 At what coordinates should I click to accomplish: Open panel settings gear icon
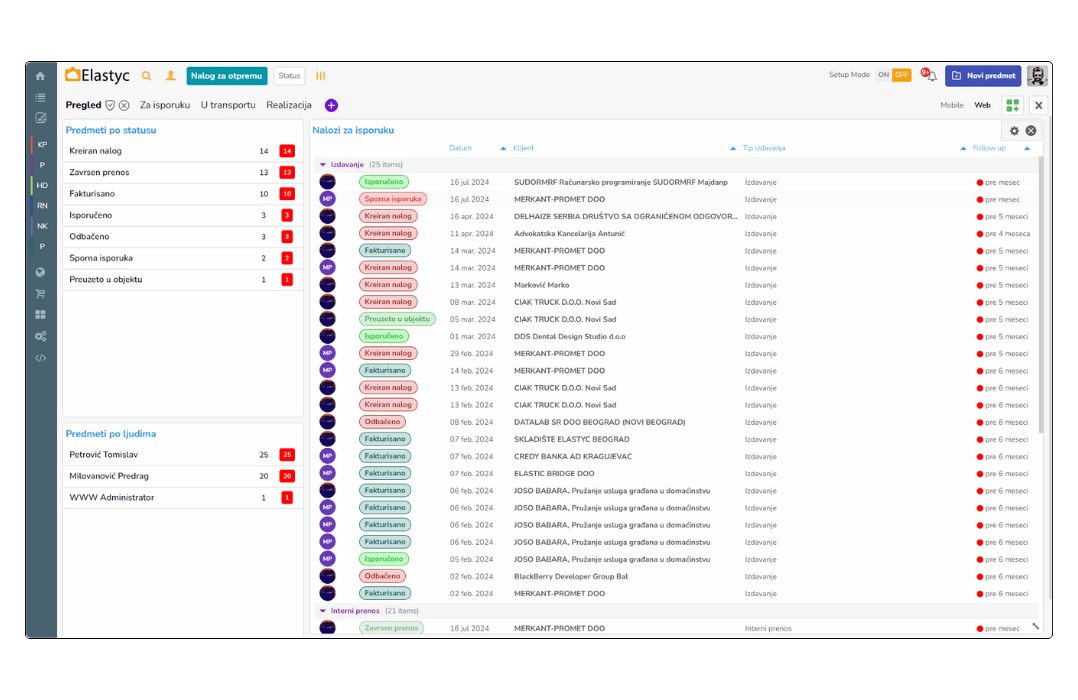[1014, 131]
